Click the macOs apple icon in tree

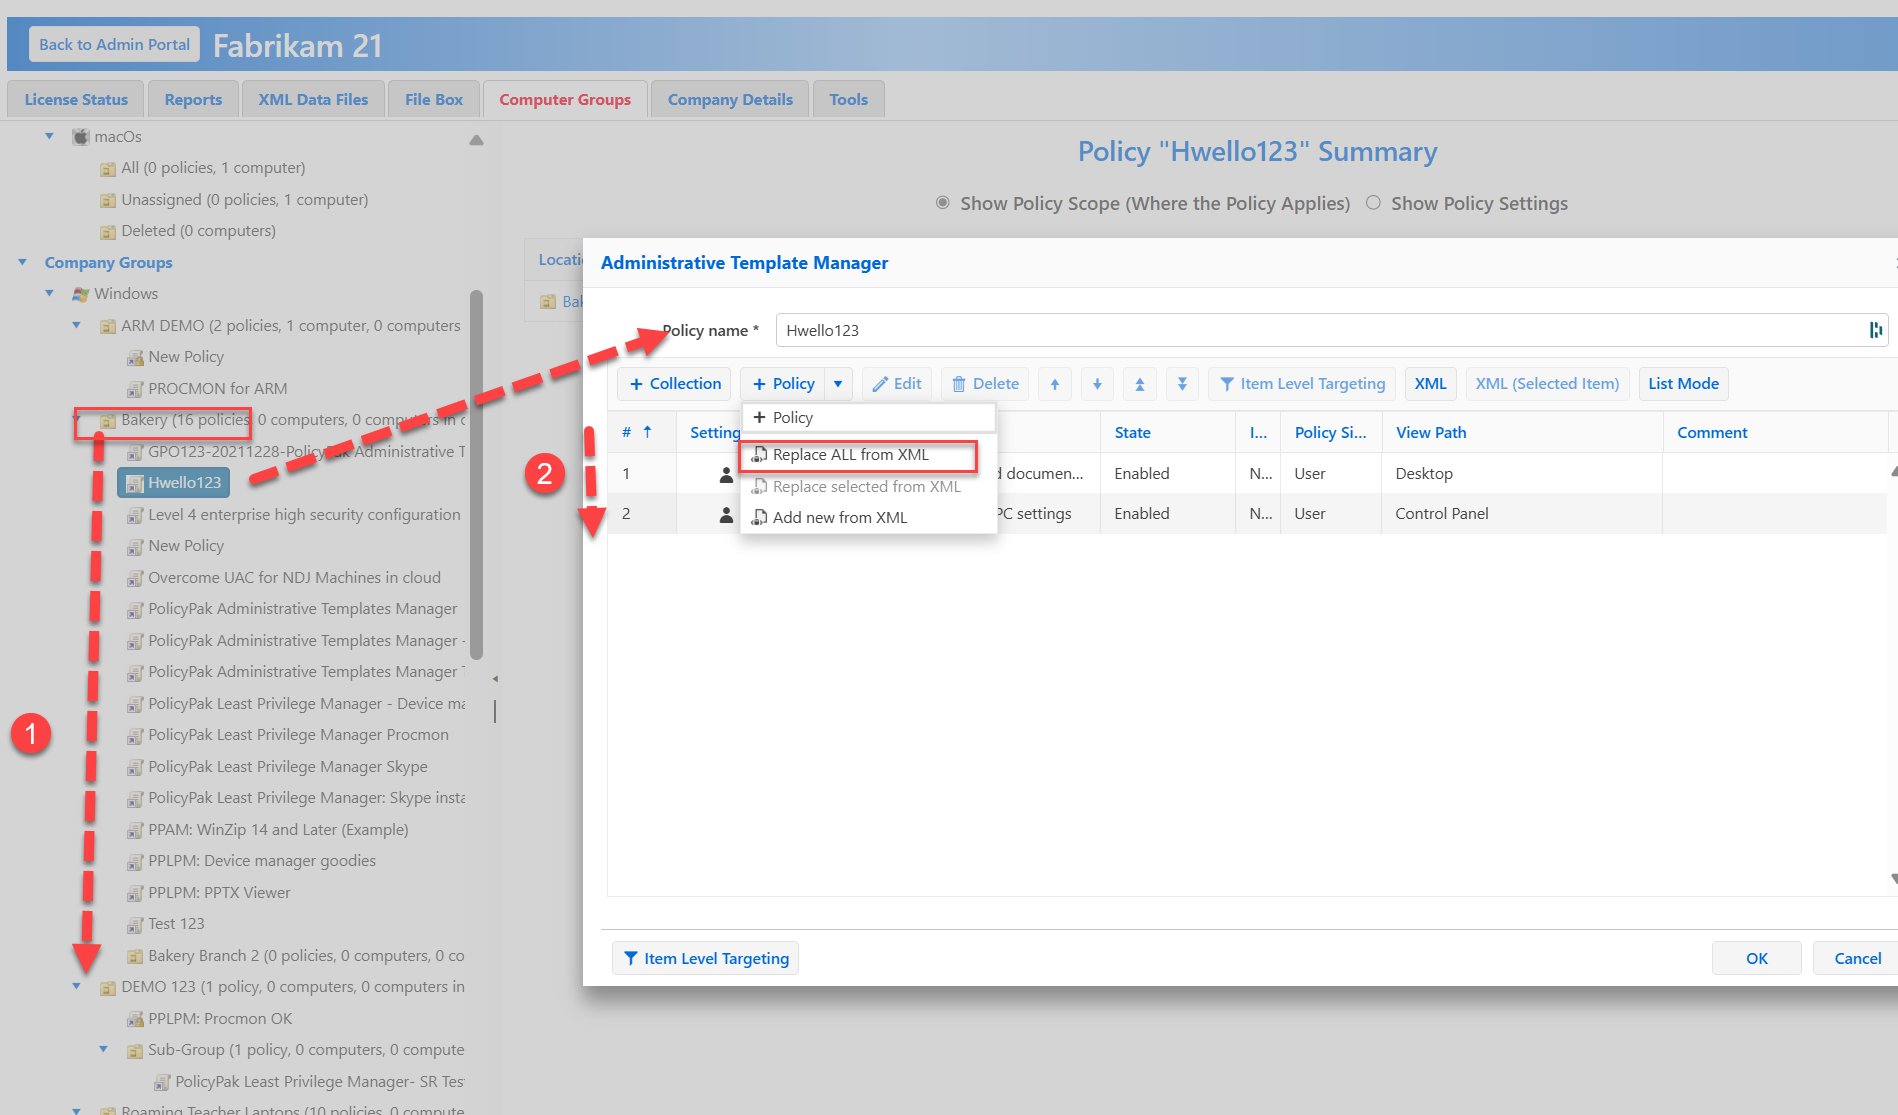81,137
